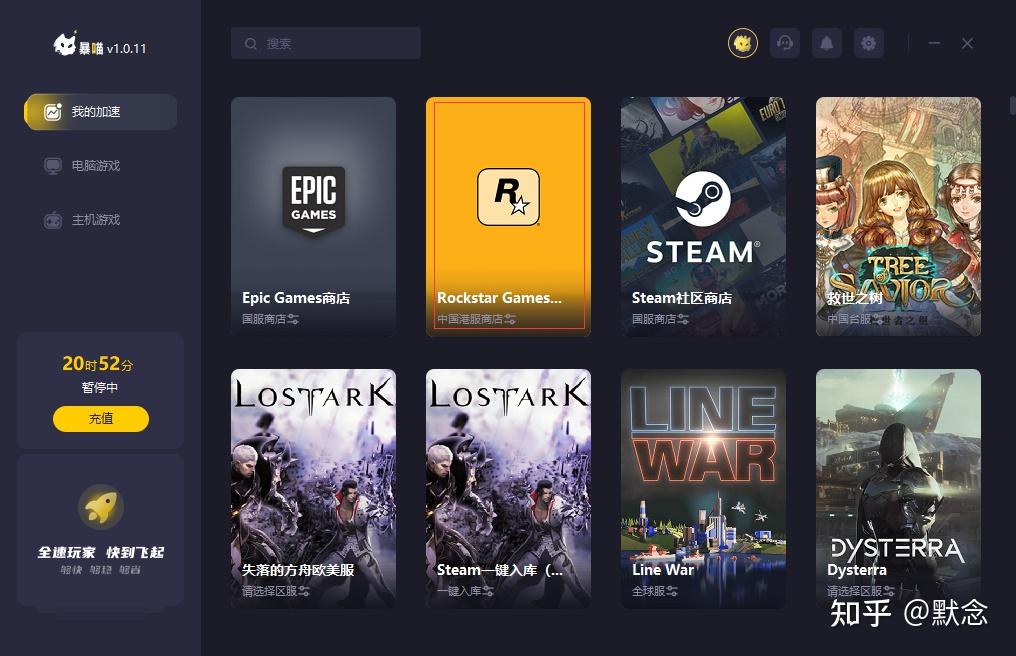
Task: Open 电脑游戏 tab in sidebar
Action: (100, 166)
